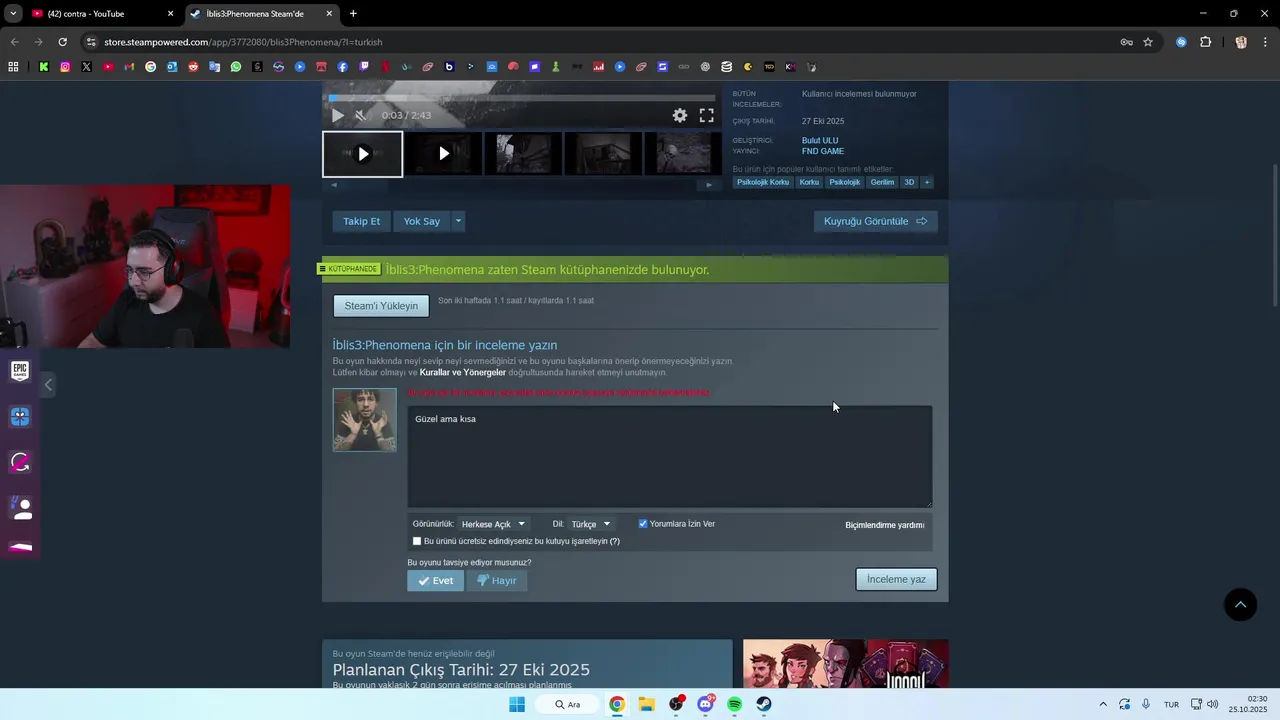Open a new browser tab
This screenshot has width=1280, height=720.
[353, 14]
